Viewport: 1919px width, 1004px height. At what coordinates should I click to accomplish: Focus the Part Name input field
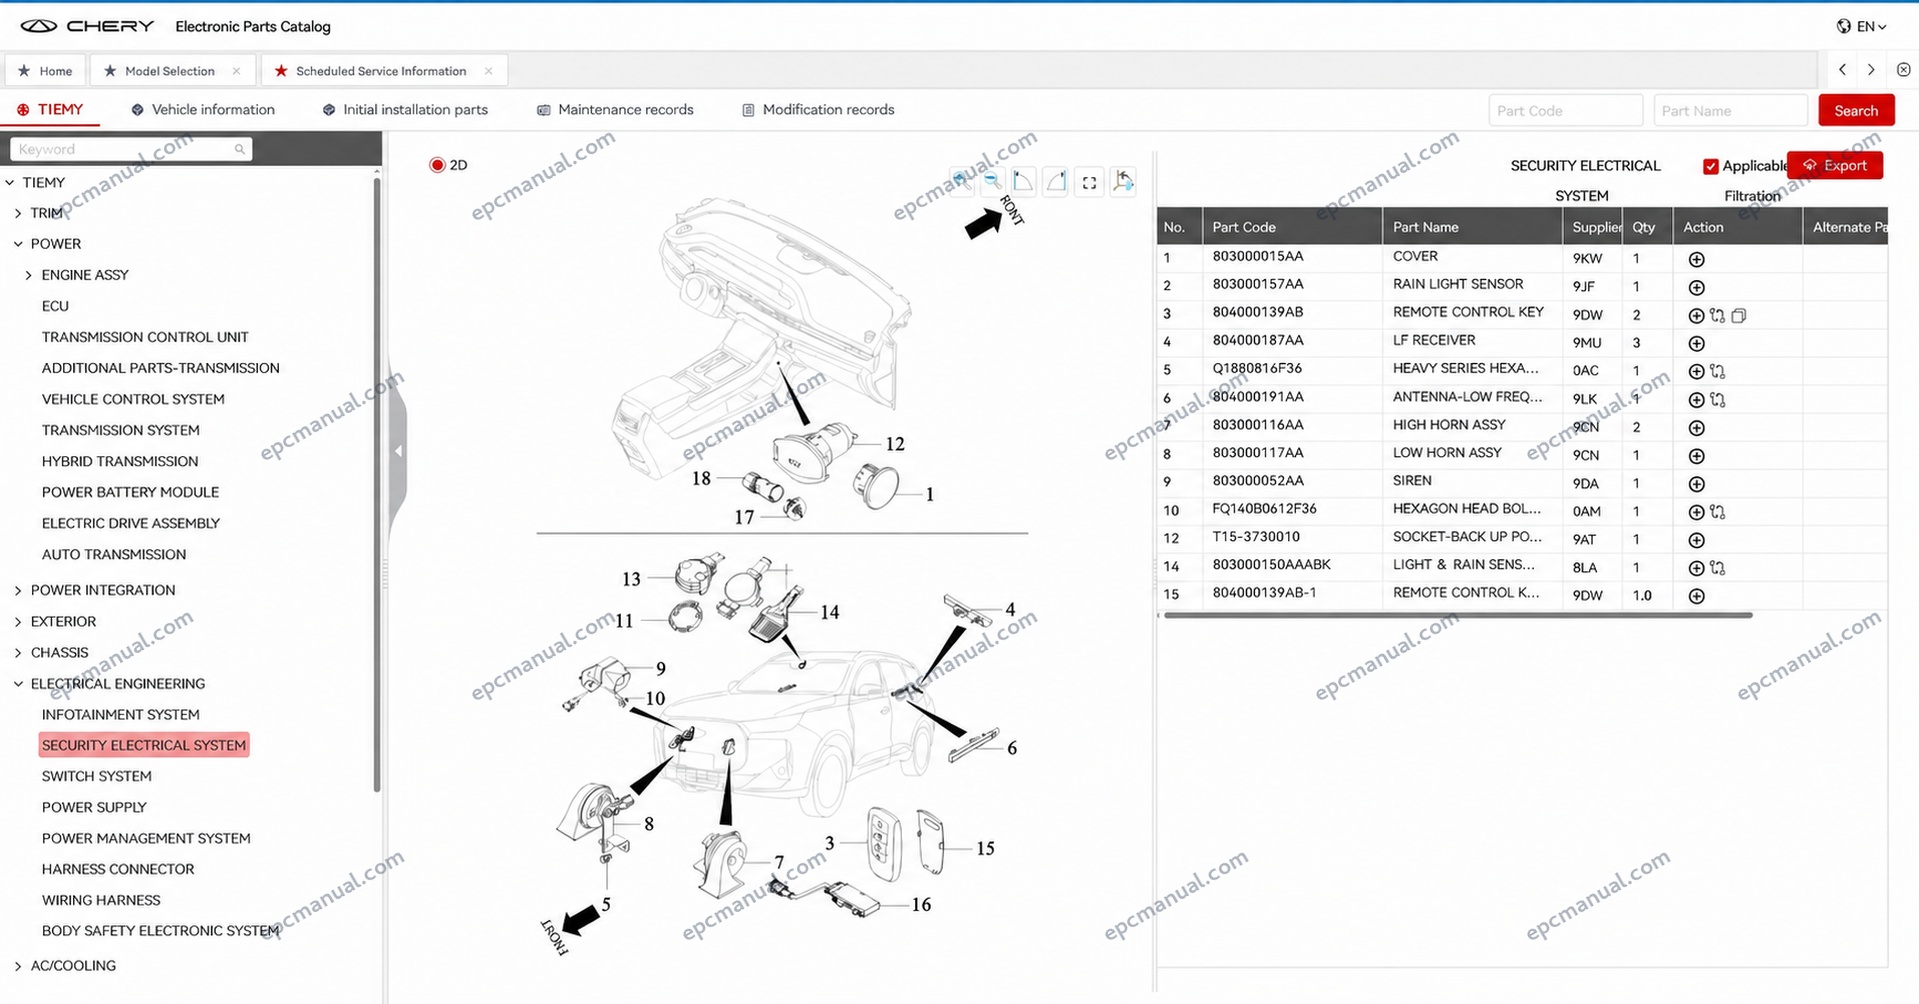pyautogui.click(x=1730, y=111)
